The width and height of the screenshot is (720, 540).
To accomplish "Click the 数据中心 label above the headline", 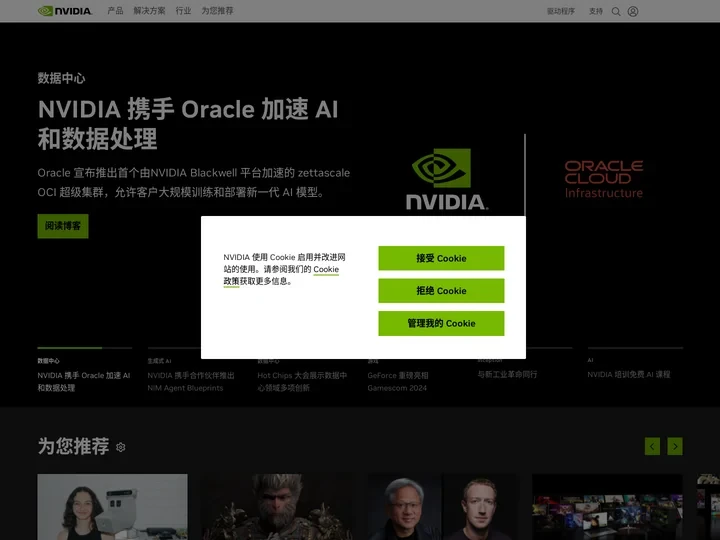I will (x=62, y=78).
